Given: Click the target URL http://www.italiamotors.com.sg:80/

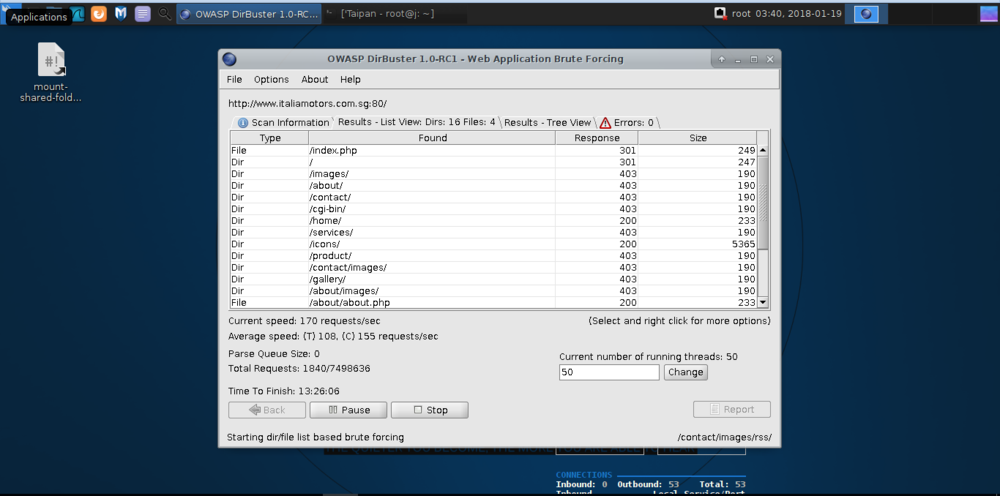Looking at the screenshot, I should pyautogui.click(x=307, y=103).
